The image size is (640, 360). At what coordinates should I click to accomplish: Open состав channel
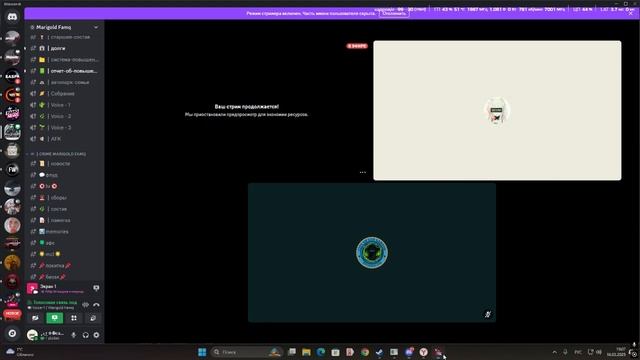pos(64,209)
